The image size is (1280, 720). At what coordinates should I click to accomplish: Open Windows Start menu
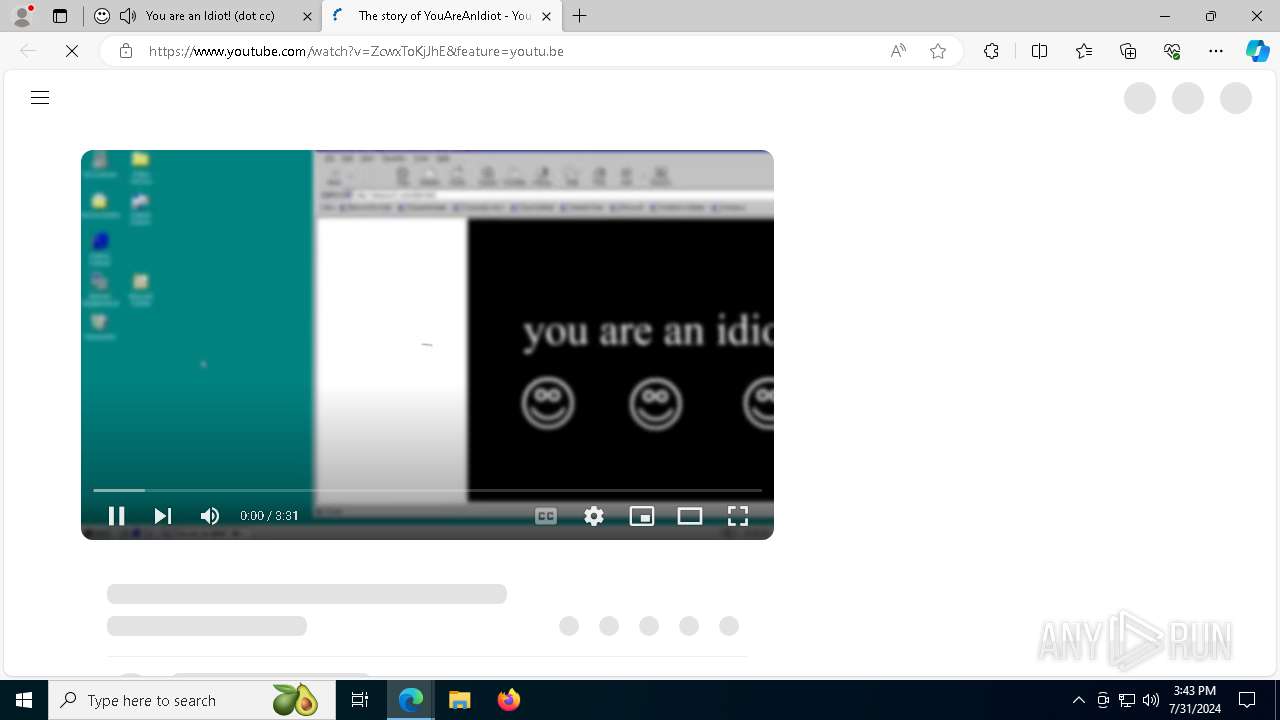click(24, 700)
